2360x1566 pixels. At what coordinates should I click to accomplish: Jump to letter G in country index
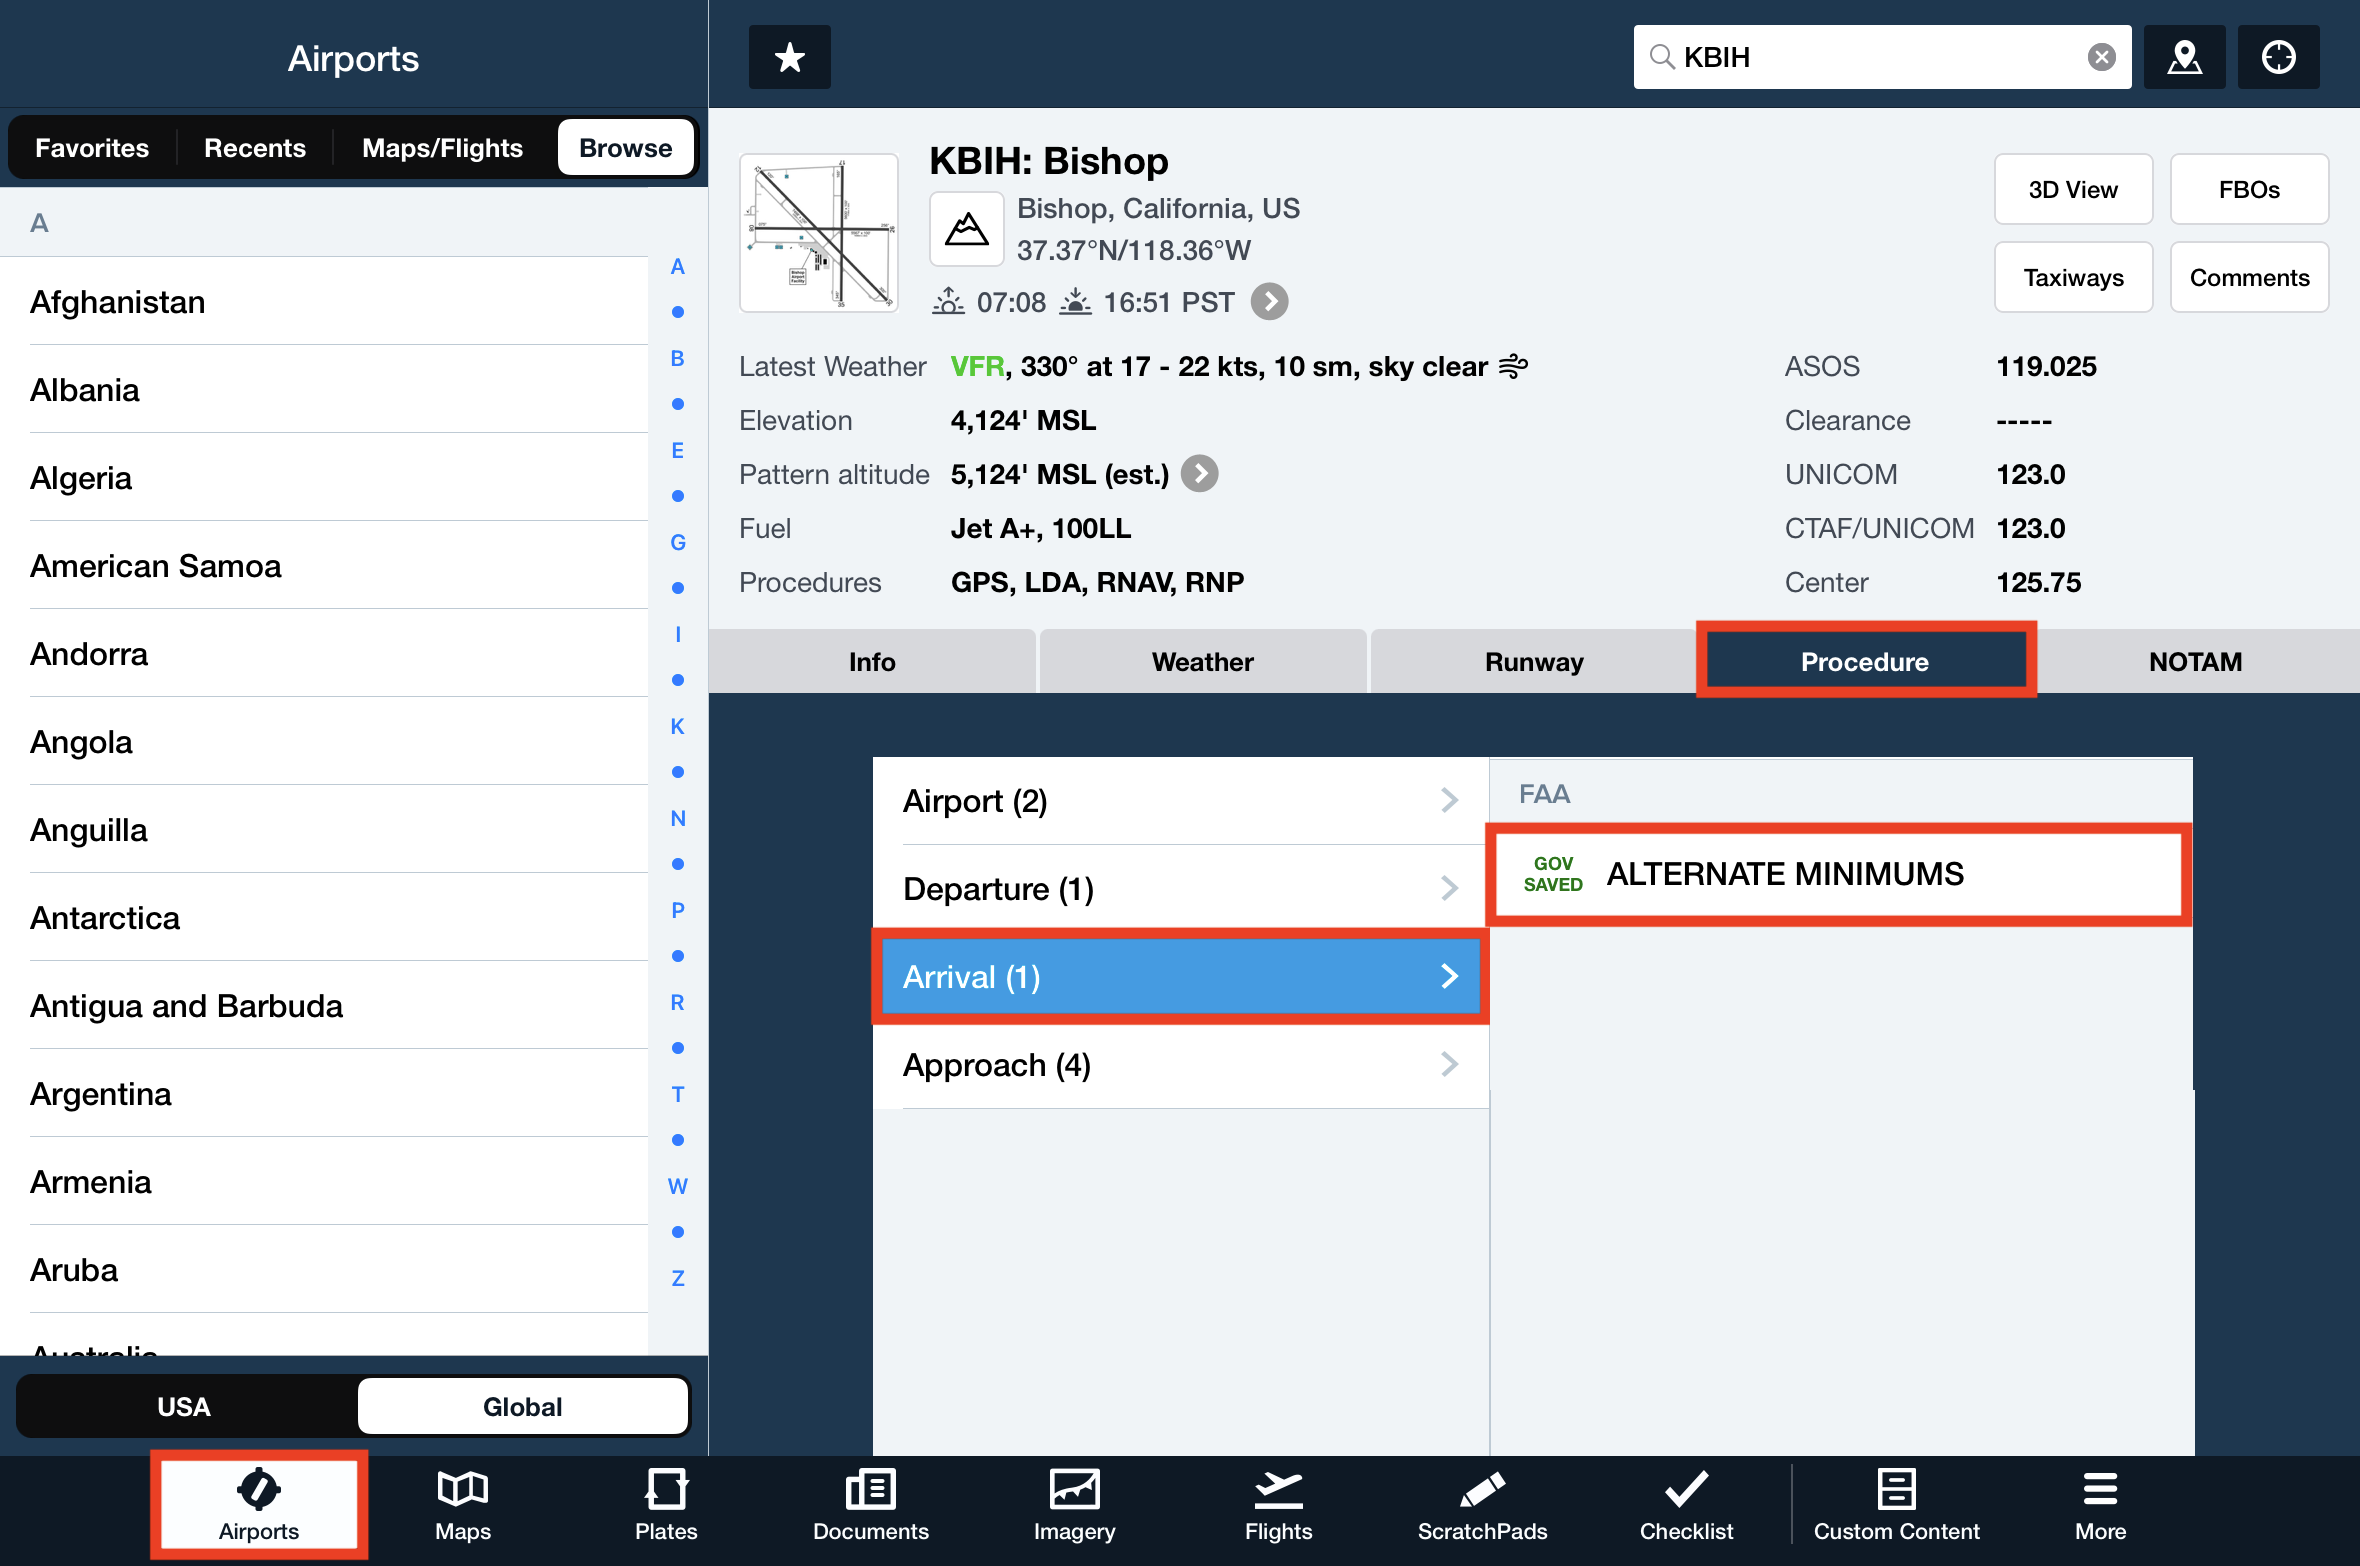678,543
